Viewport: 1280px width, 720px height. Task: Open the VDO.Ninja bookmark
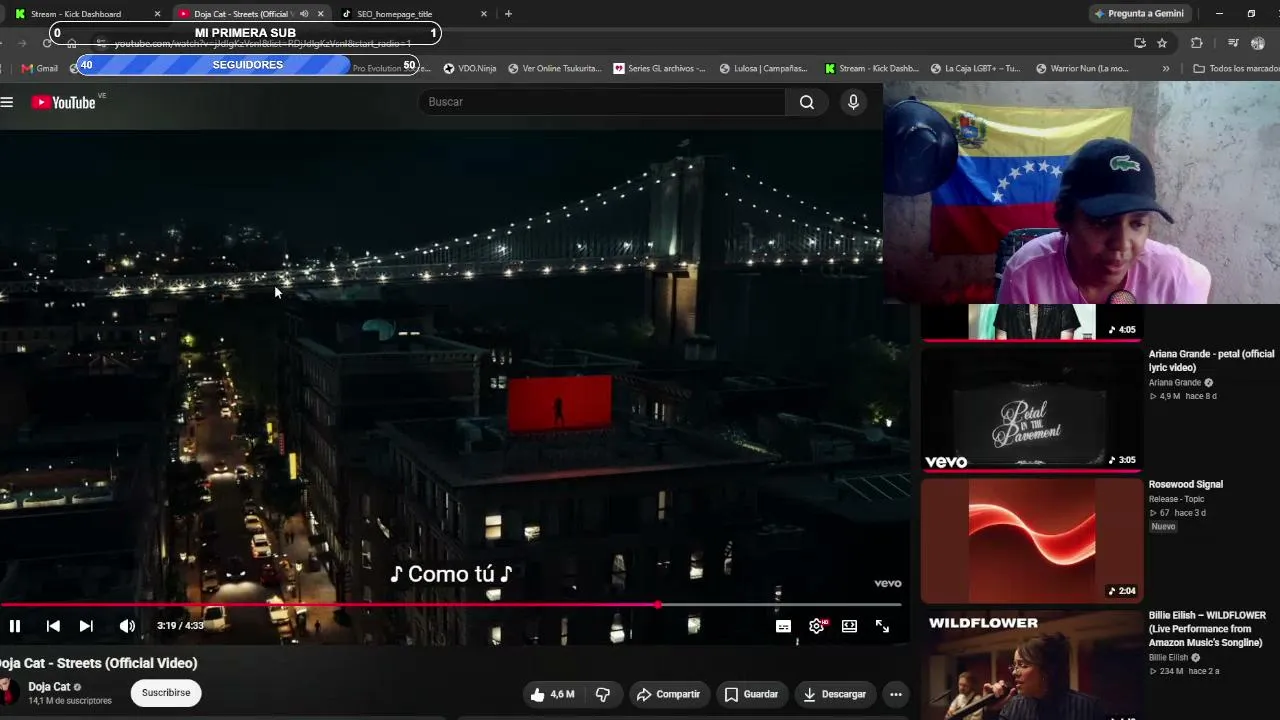(470, 69)
